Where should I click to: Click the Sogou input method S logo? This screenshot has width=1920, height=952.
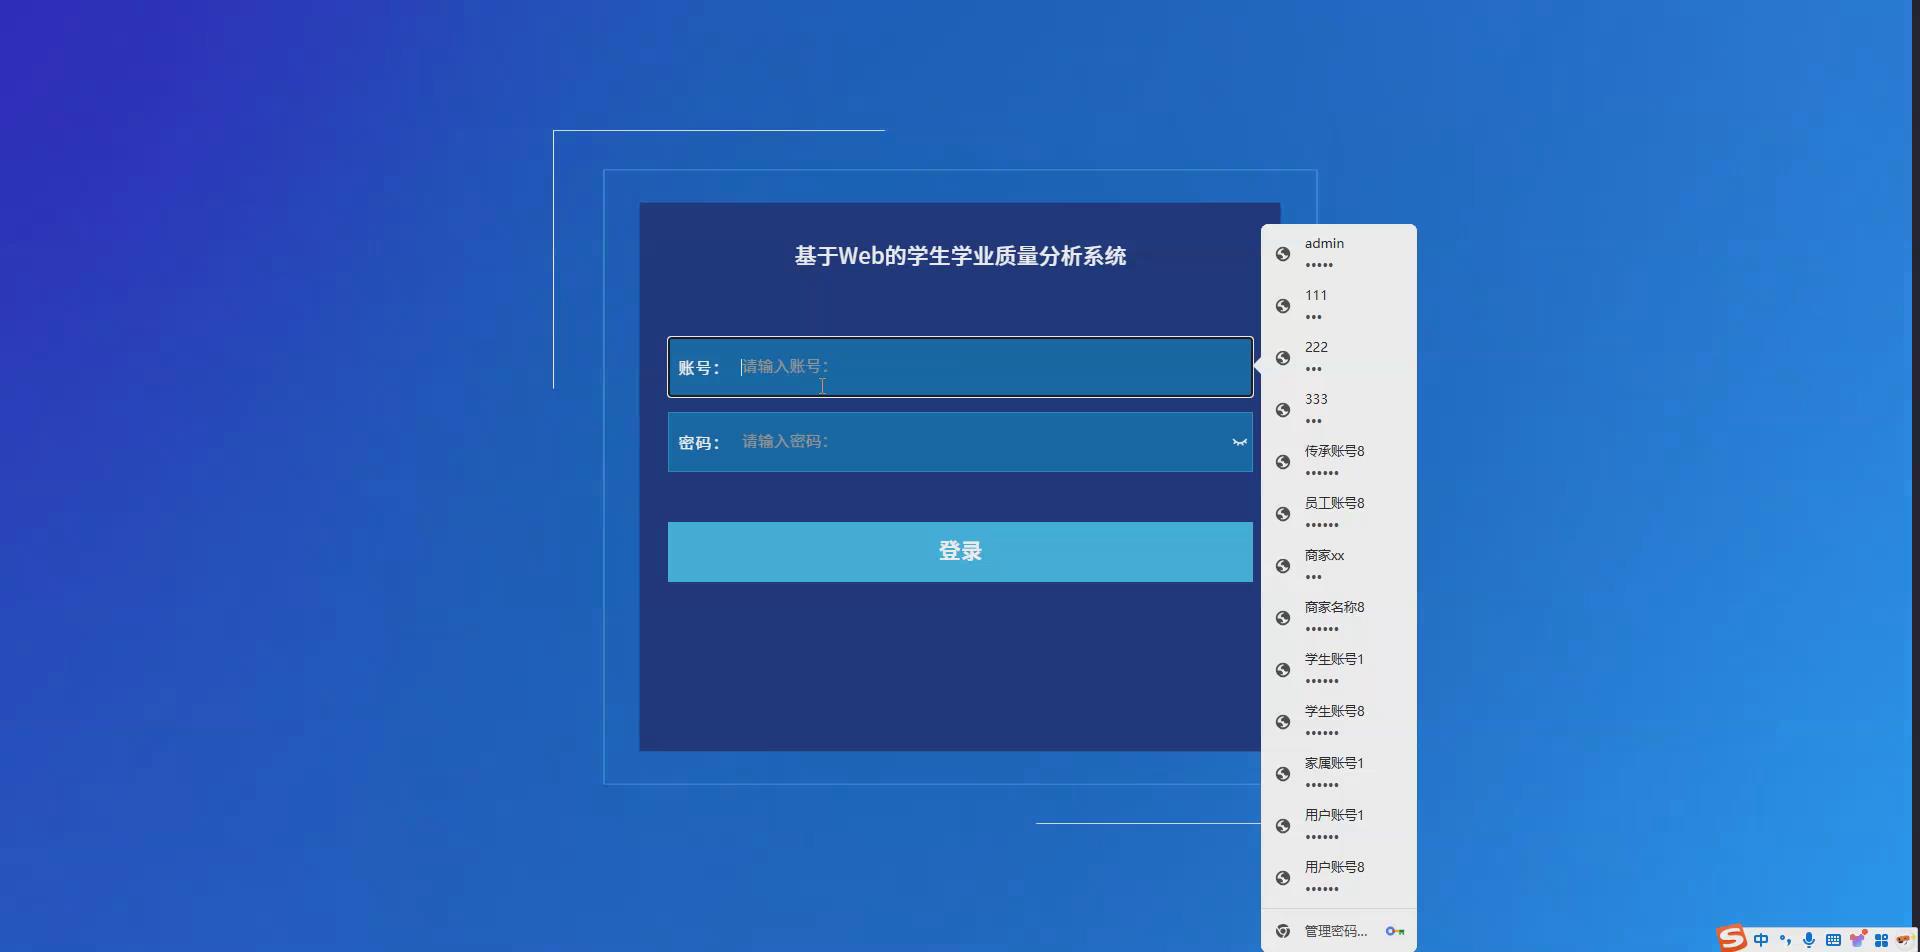pyautogui.click(x=1731, y=938)
